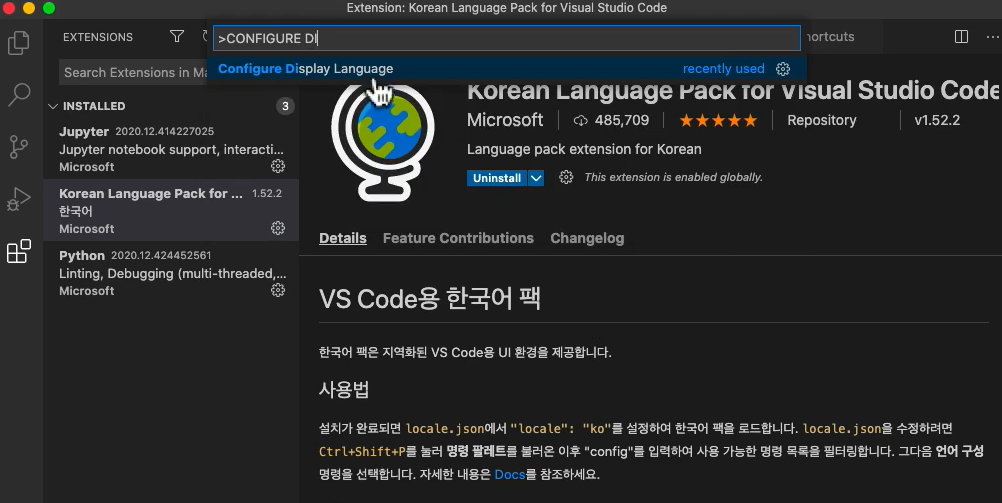
Task: Open the Explorer view in activity bar
Action: 19,43
